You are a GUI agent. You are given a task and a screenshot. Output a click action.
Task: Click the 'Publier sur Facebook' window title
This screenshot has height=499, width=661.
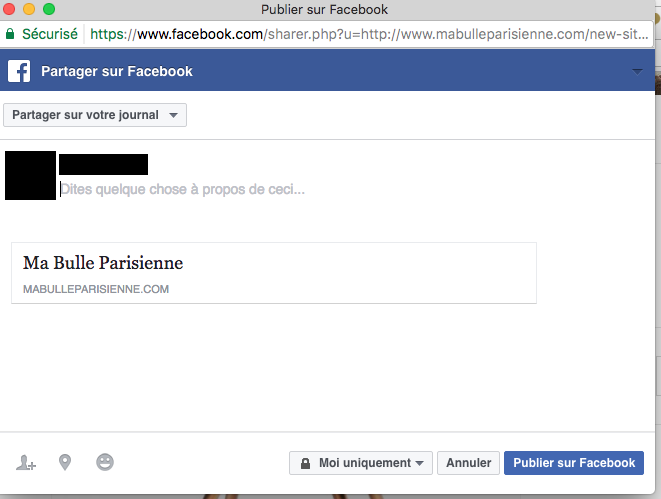tap(324, 9)
